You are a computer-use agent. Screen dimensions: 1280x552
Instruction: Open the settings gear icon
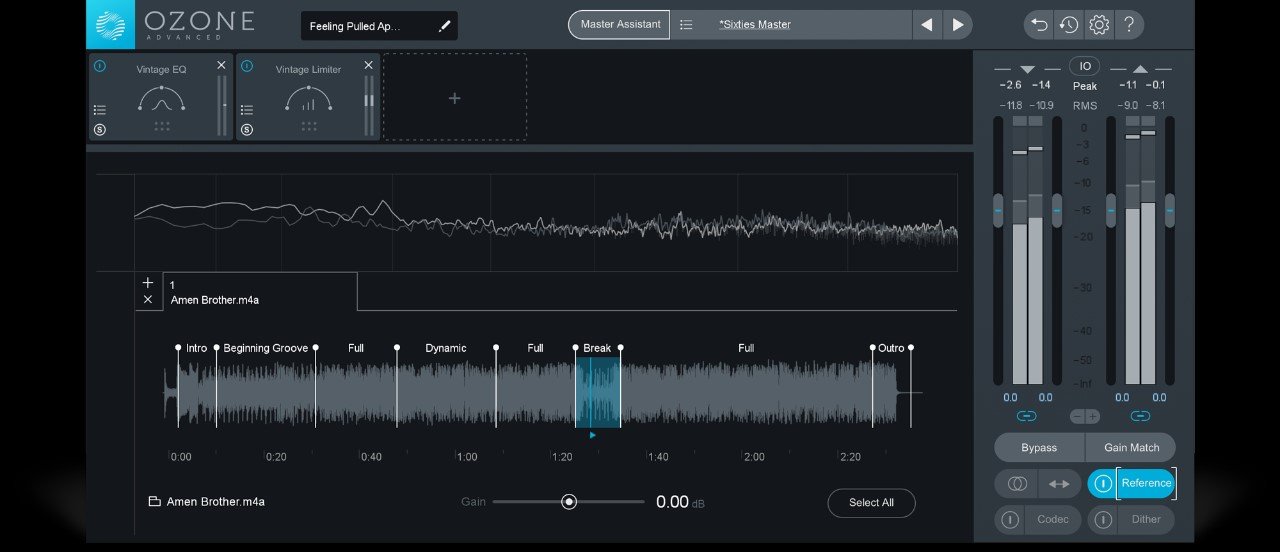(1099, 25)
